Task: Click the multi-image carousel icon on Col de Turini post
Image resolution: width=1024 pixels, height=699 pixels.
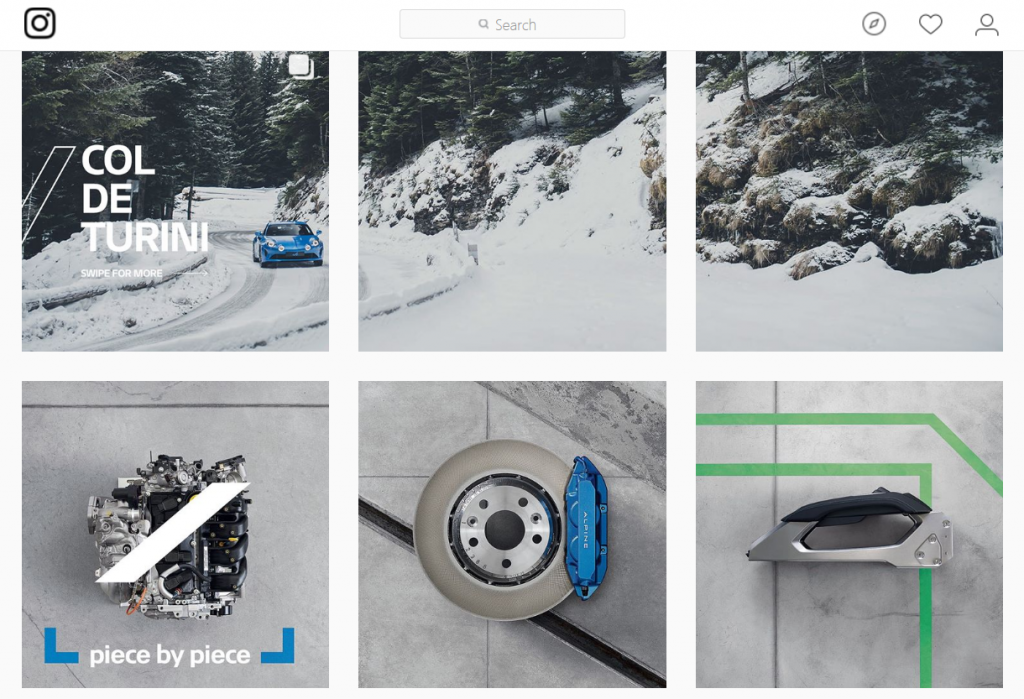Action: (302, 67)
